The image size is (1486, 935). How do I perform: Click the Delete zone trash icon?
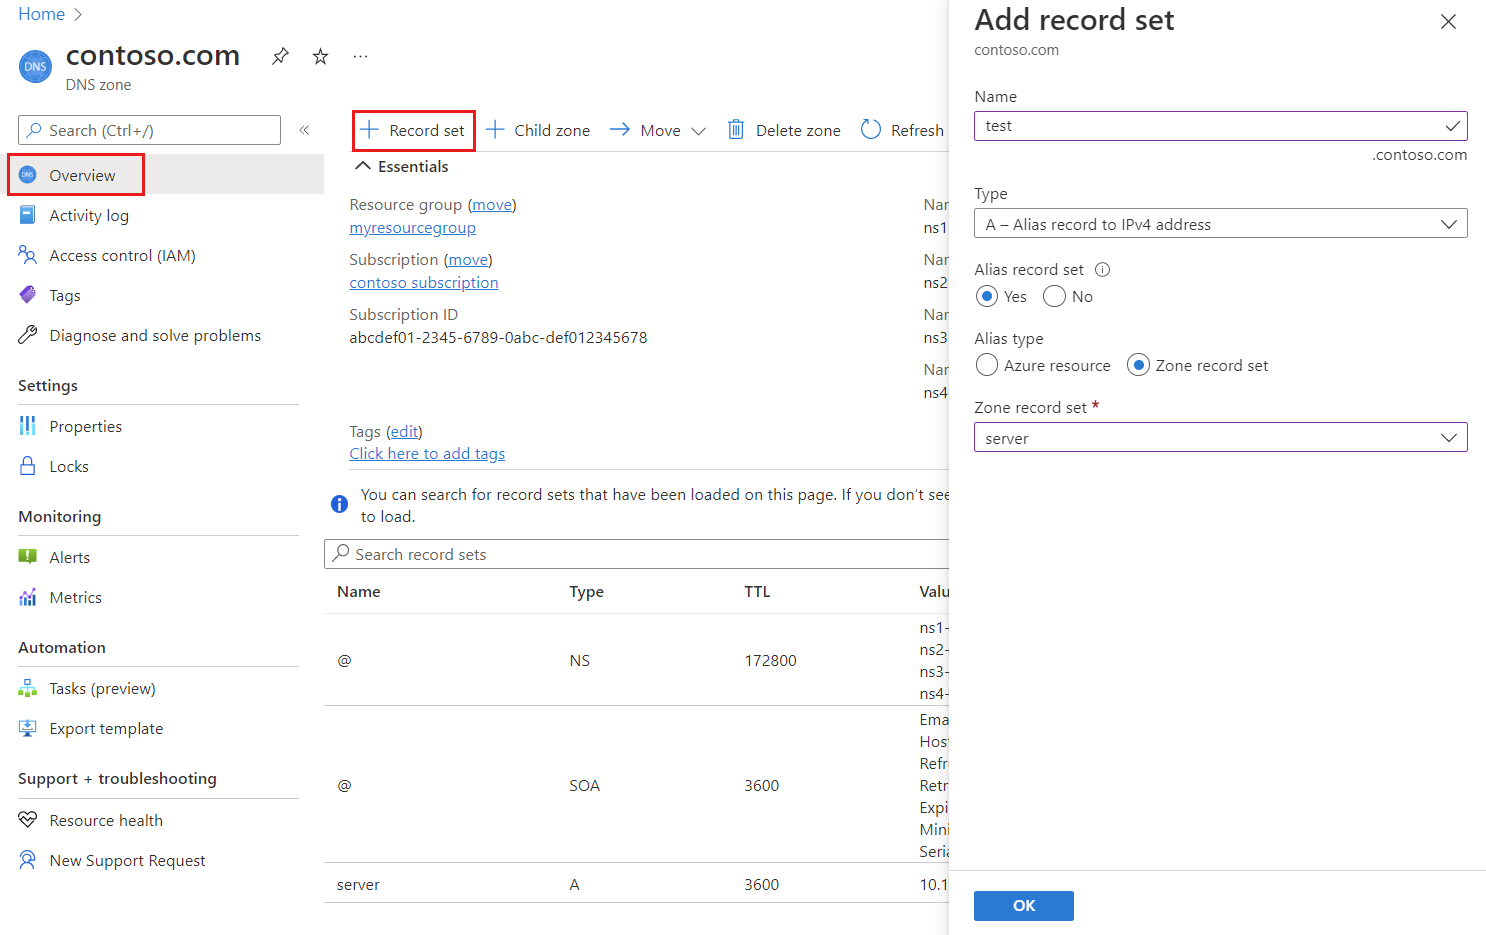coord(736,130)
